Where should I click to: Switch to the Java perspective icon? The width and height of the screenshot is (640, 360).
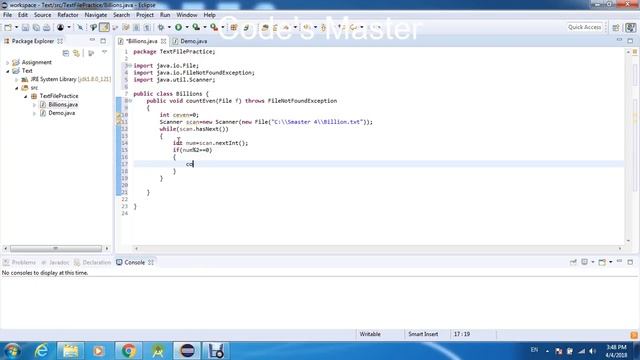(x=631, y=27)
